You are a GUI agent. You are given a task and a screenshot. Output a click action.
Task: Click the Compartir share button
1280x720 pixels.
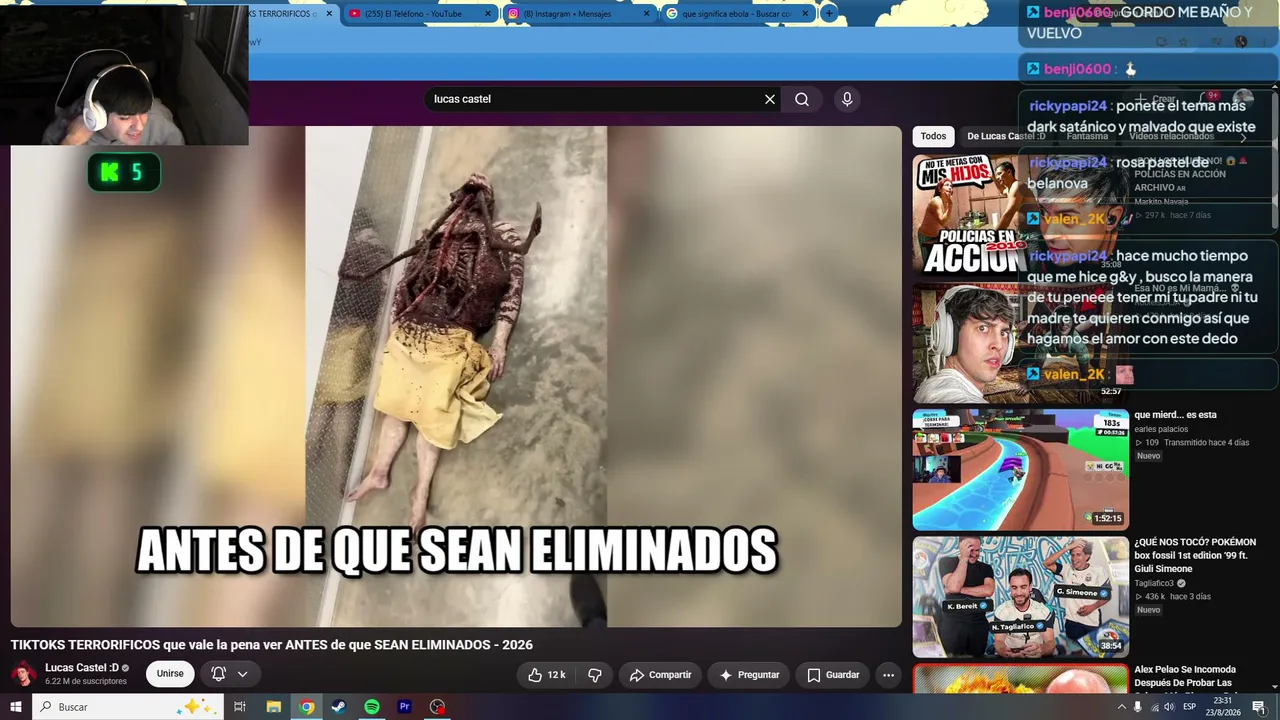660,675
